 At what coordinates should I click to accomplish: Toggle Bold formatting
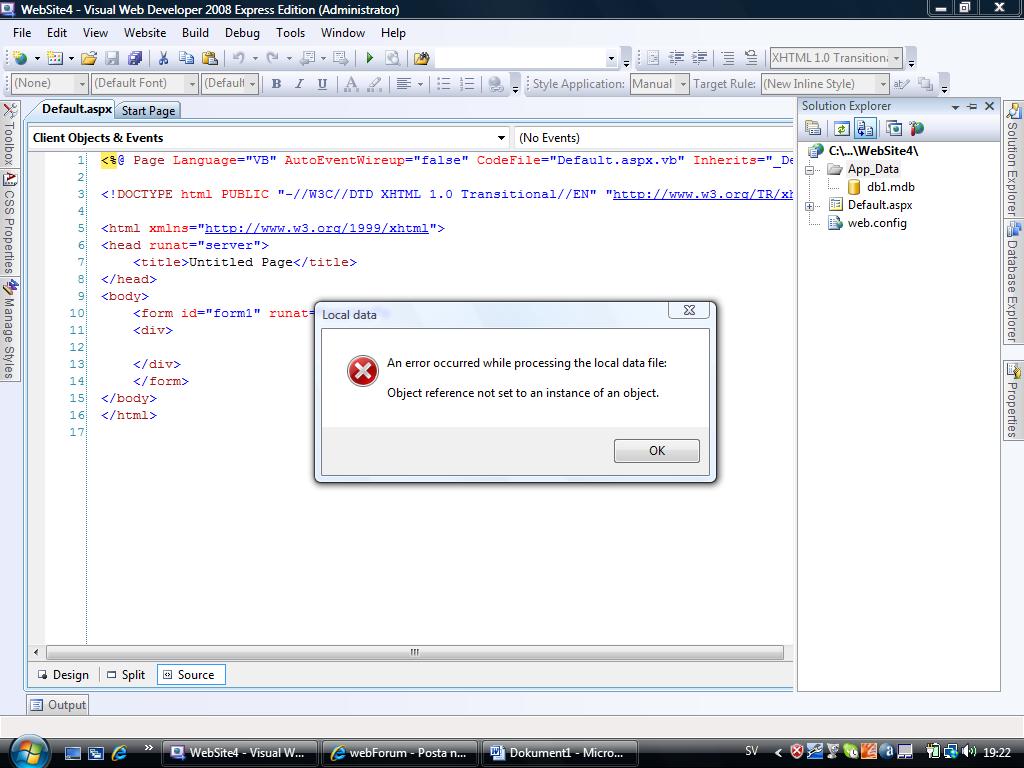point(276,84)
